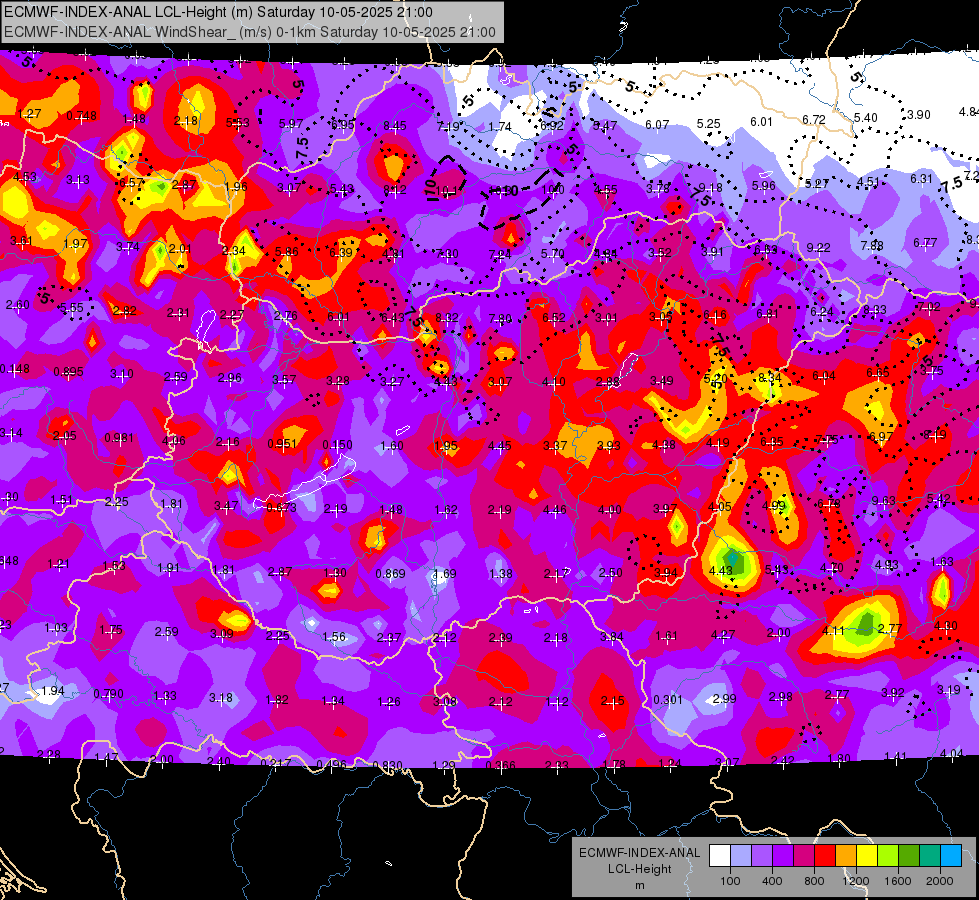
Task: Click the grid value '6.72' in the white area
Action: click(814, 119)
